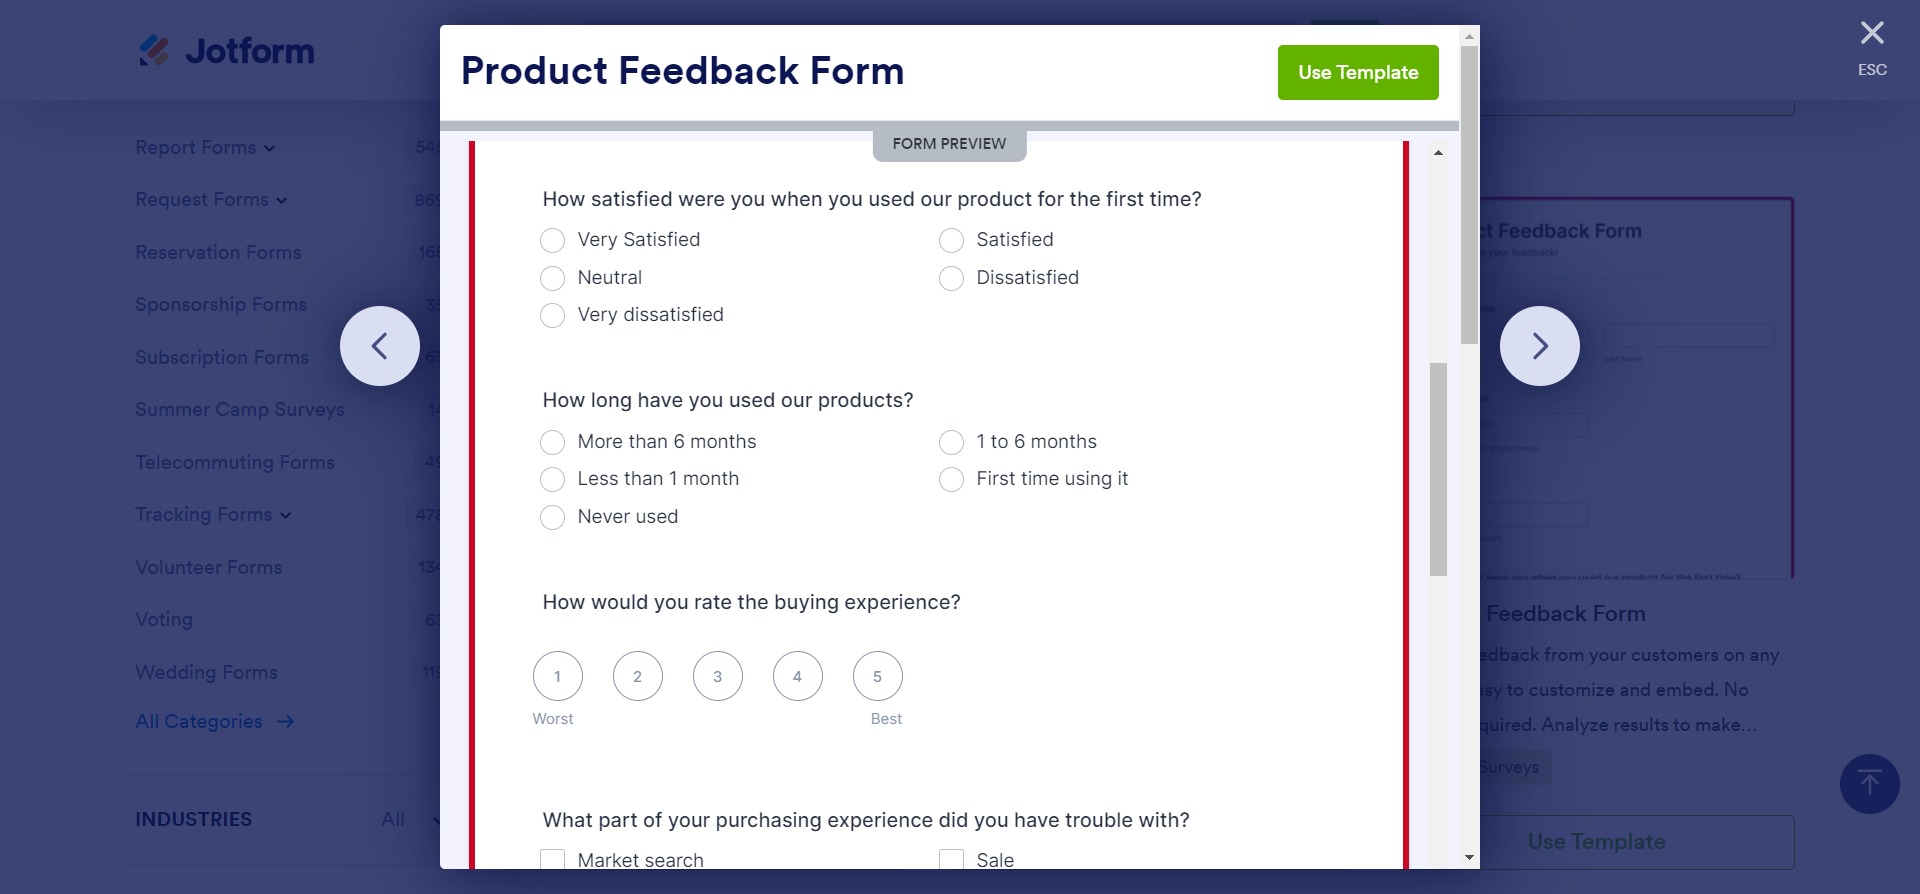Select Voting in the sidebar

163,619
